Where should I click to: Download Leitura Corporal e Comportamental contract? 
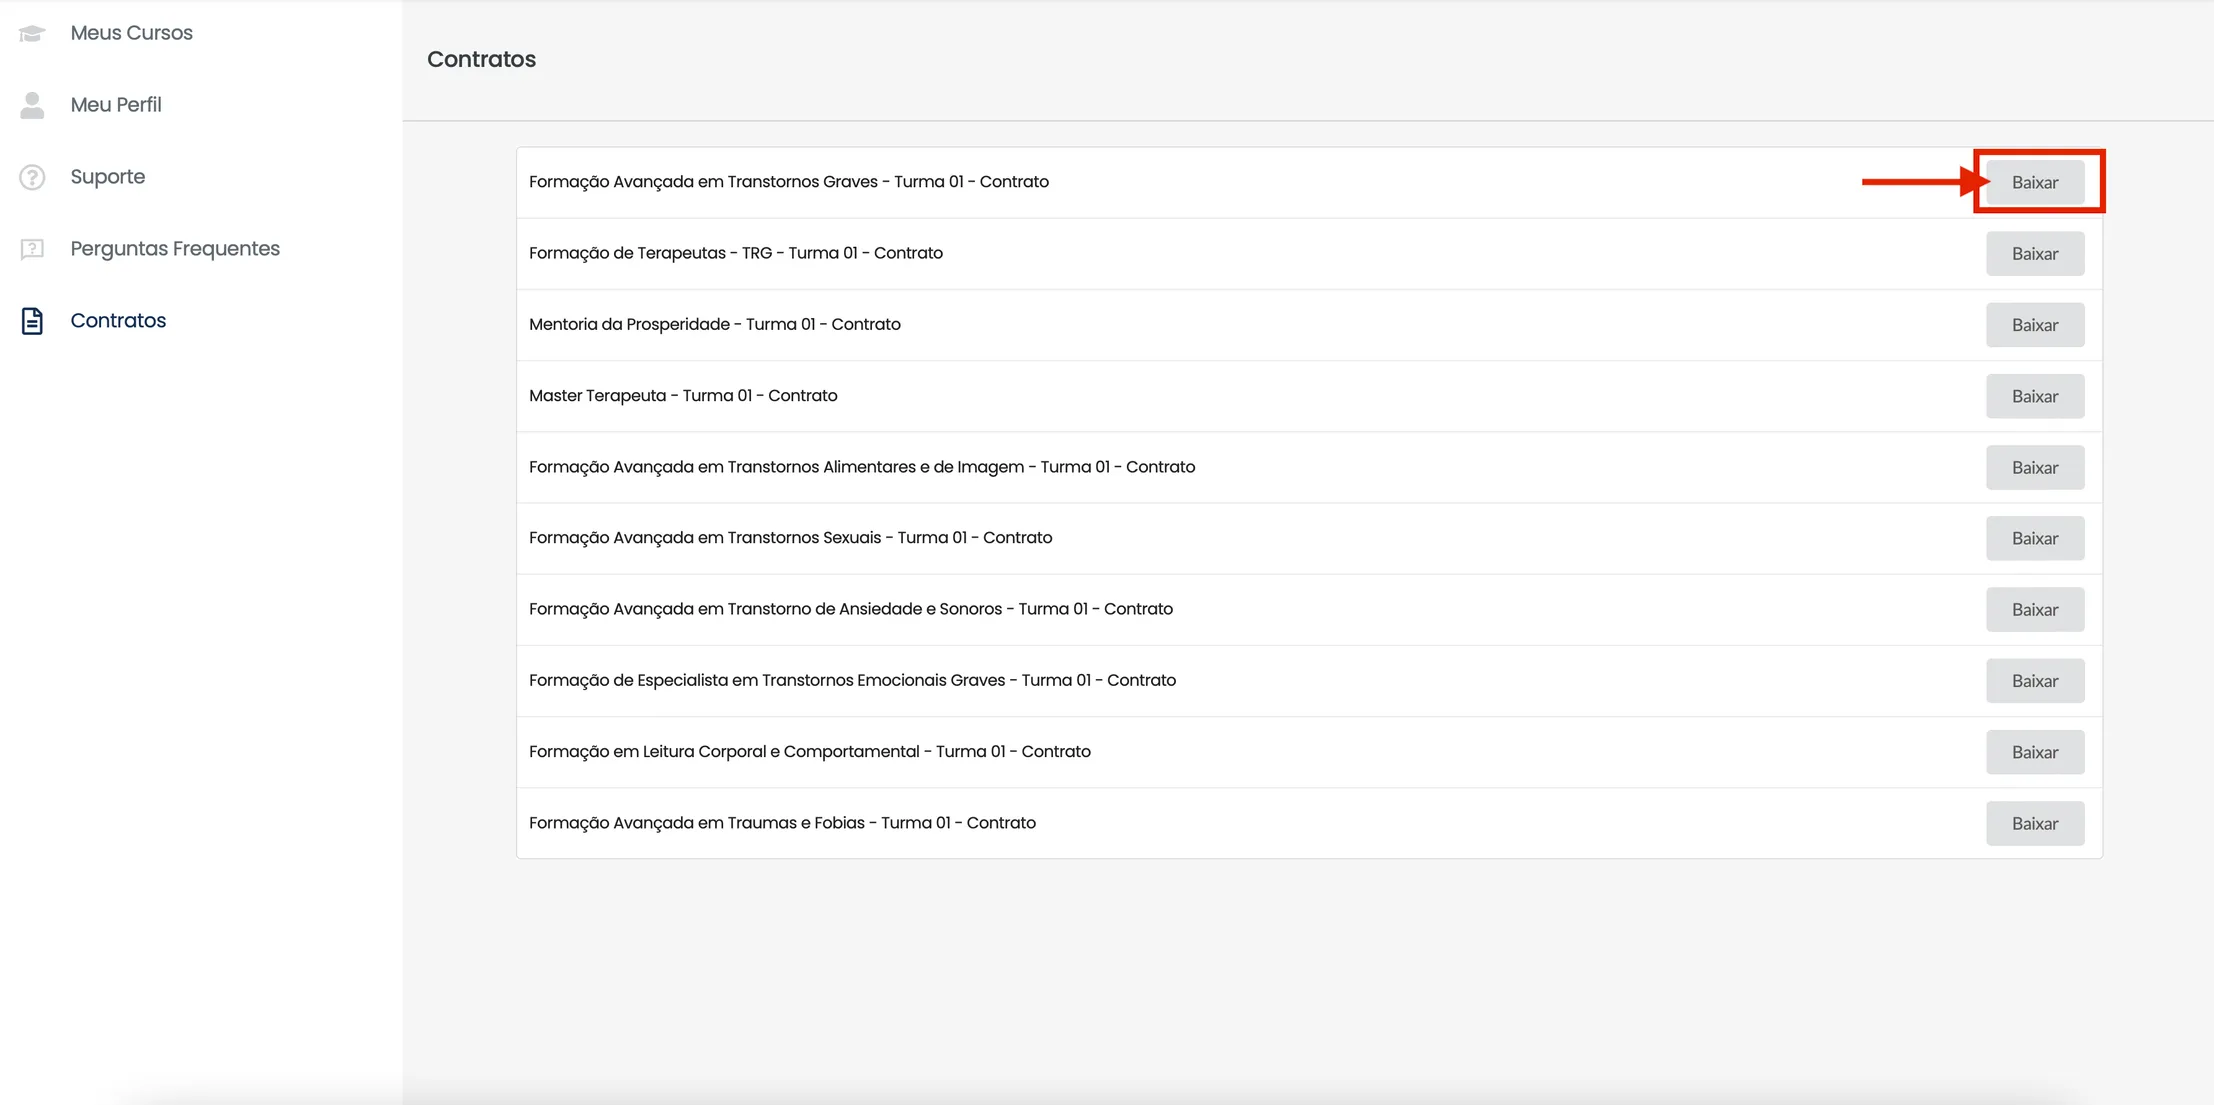tap(2035, 752)
